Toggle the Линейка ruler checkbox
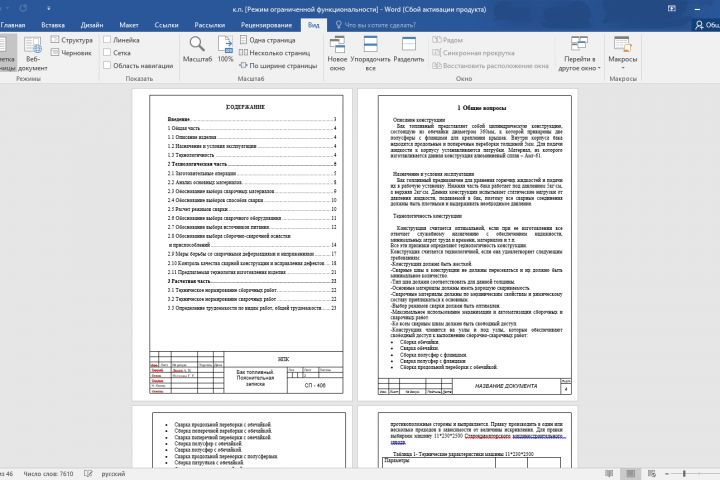This screenshot has width=720, height=480. (107, 40)
